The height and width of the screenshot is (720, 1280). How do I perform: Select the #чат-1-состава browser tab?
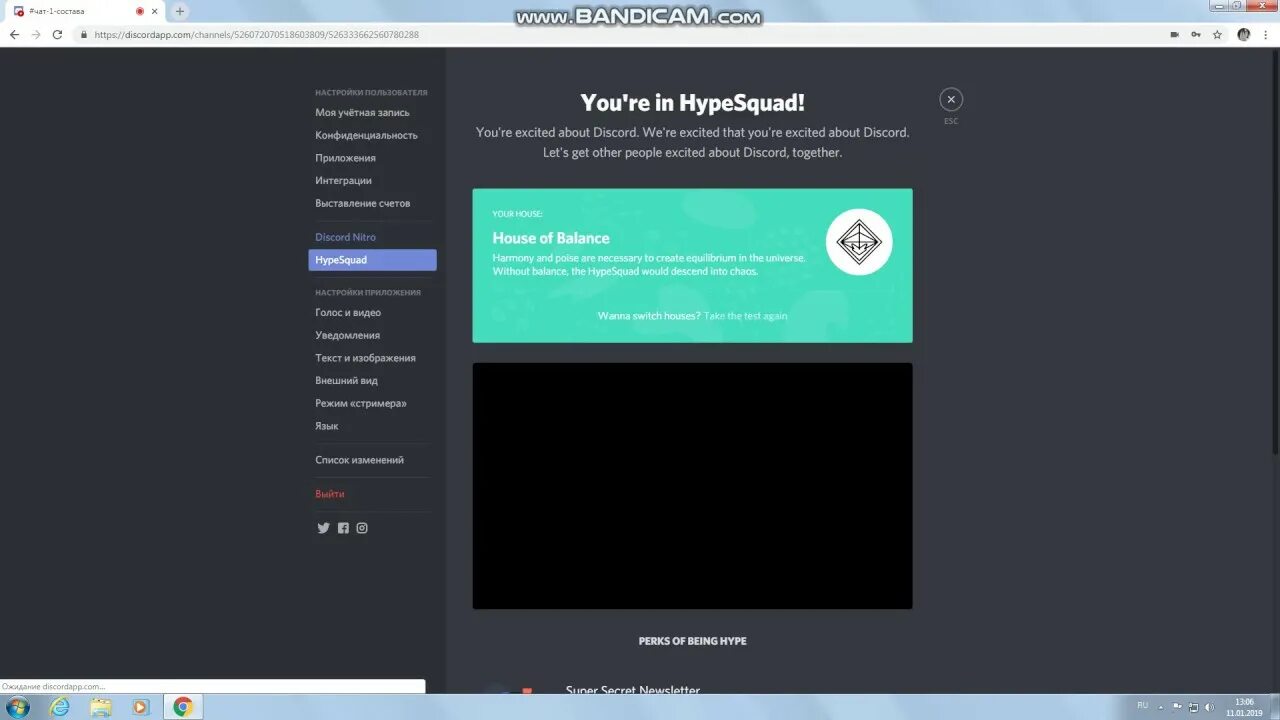point(86,11)
